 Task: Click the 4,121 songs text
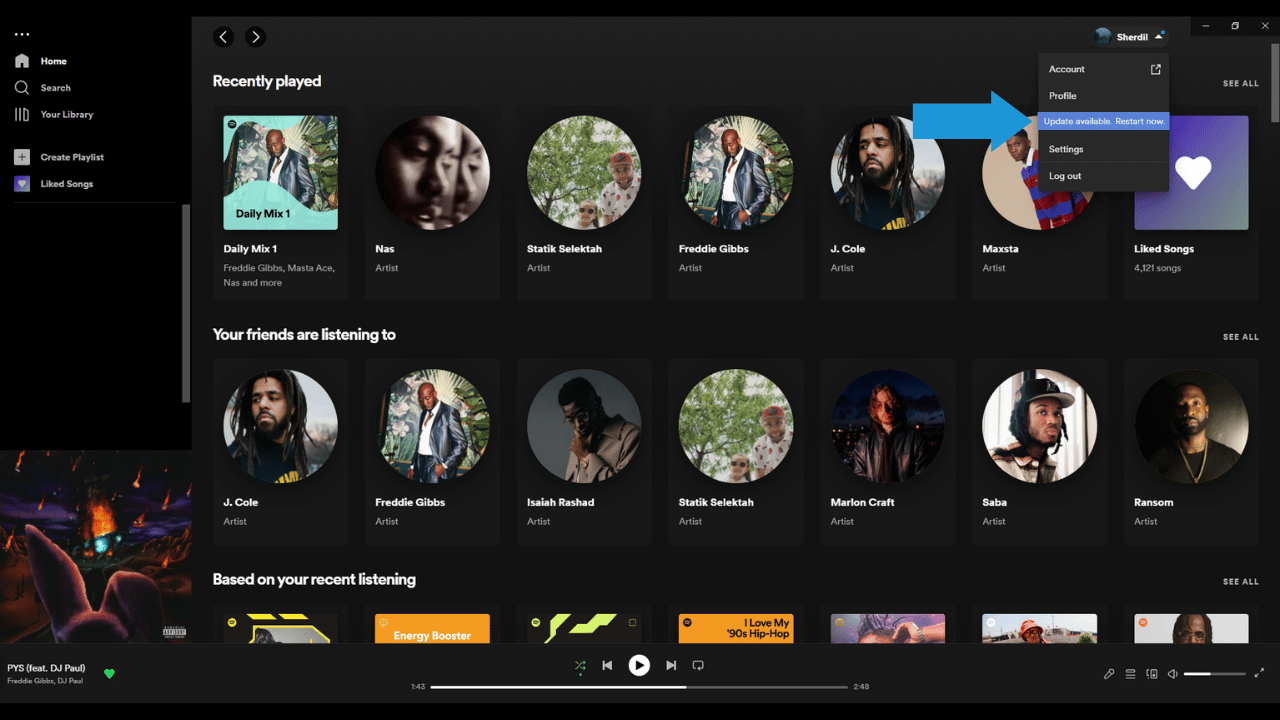tap(1158, 268)
